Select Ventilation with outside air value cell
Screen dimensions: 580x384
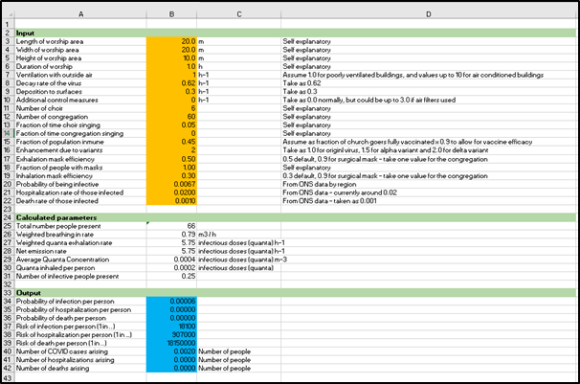click(172, 75)
